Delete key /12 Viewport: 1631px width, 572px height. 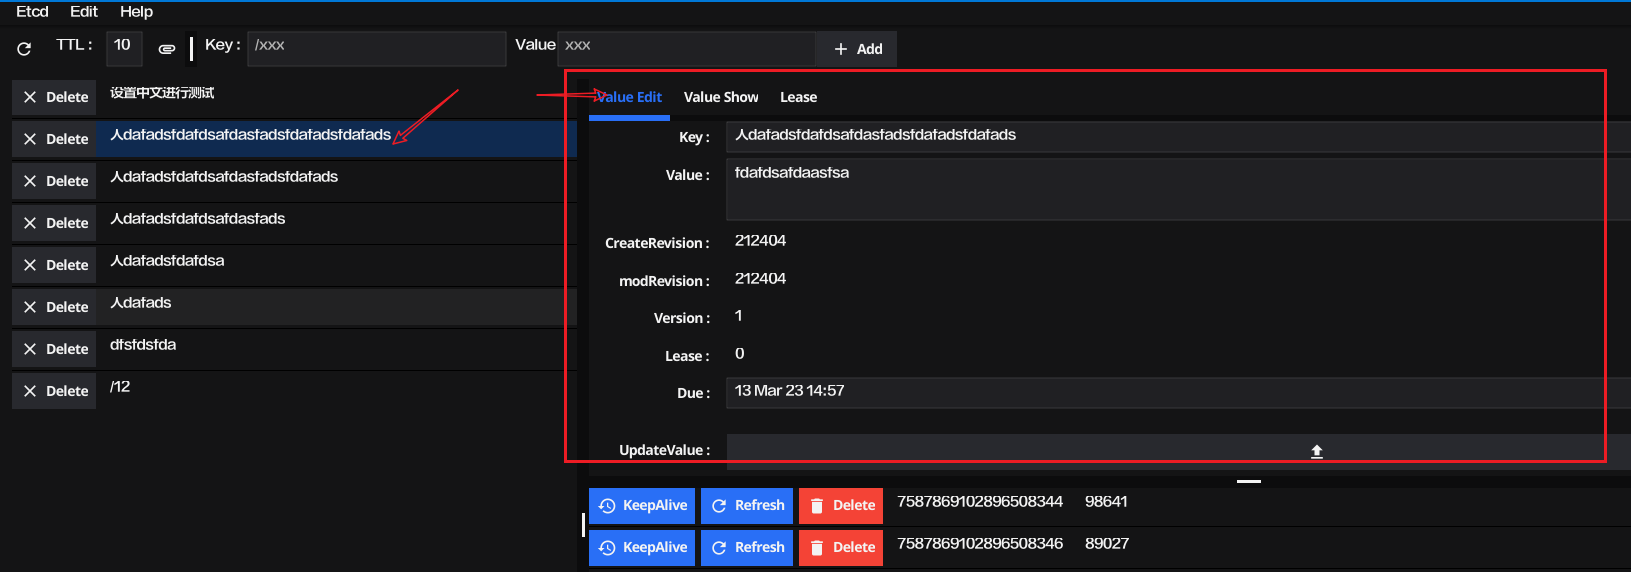click(x=54, y=391)
